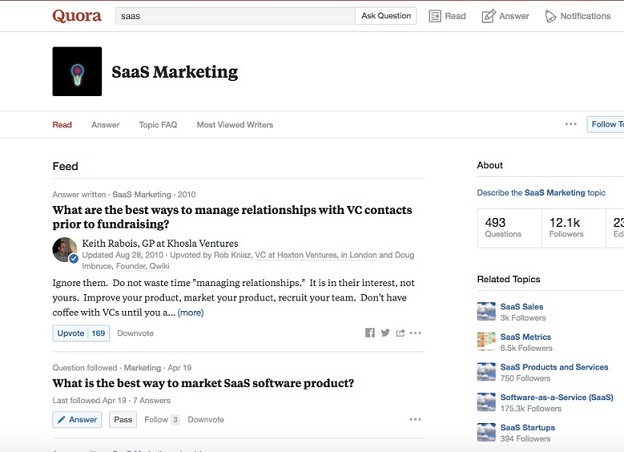The image size is (624, 452).
Task: Click the SaaS Marketing page title
Action: click(175, 72)
